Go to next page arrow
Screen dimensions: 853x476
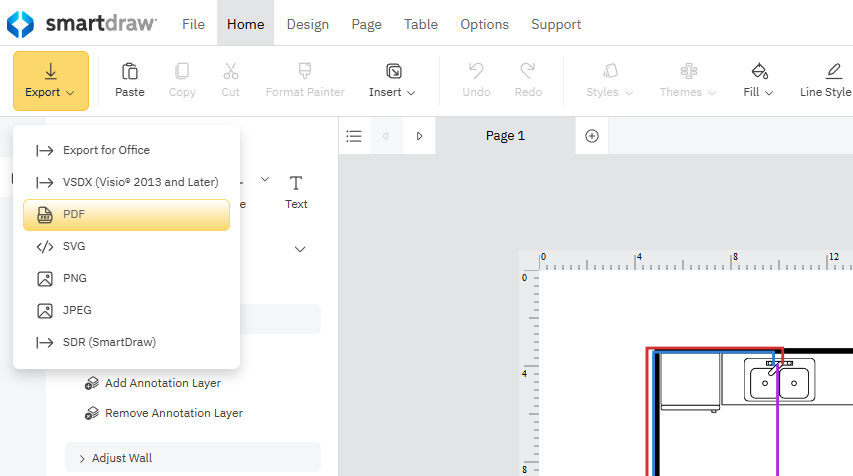coord(420,136)
